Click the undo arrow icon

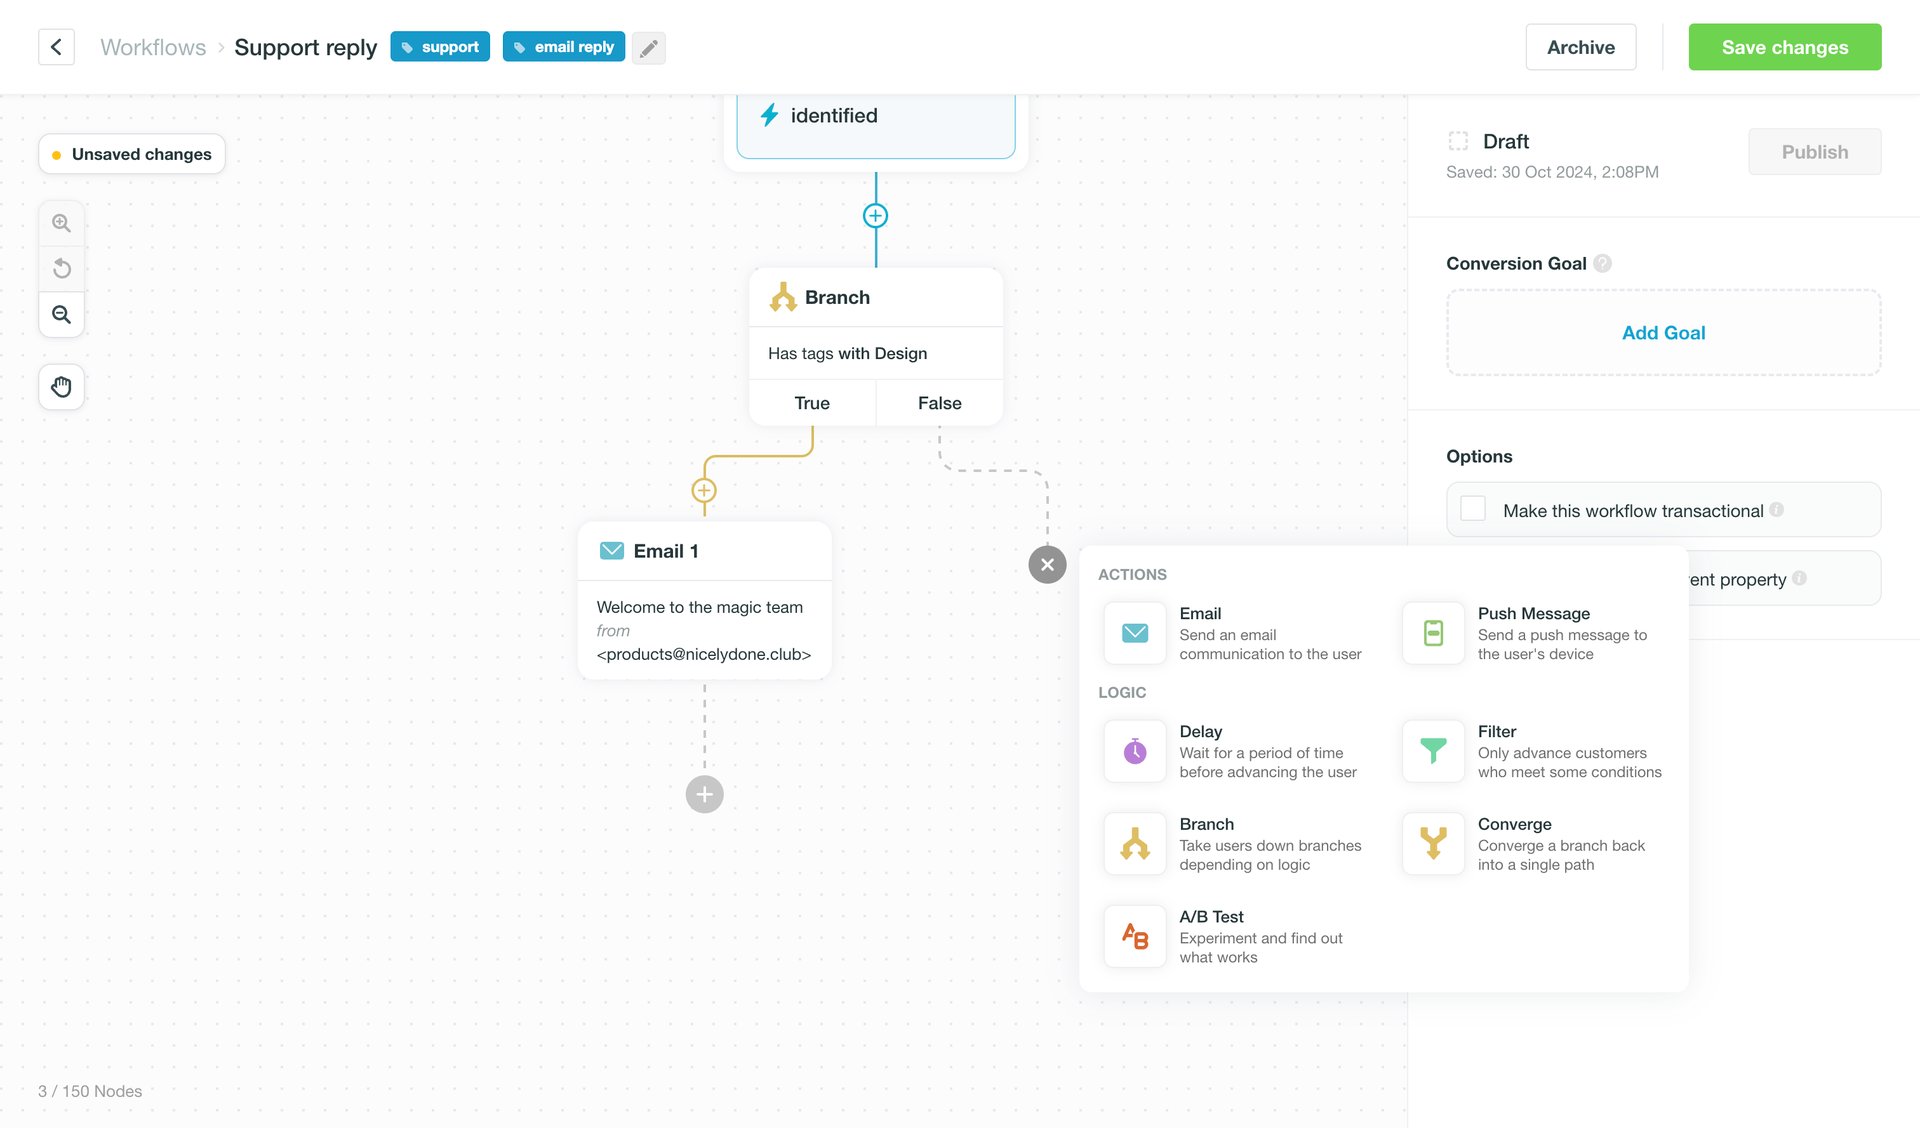pyautogui.click(x=61, y=268)
